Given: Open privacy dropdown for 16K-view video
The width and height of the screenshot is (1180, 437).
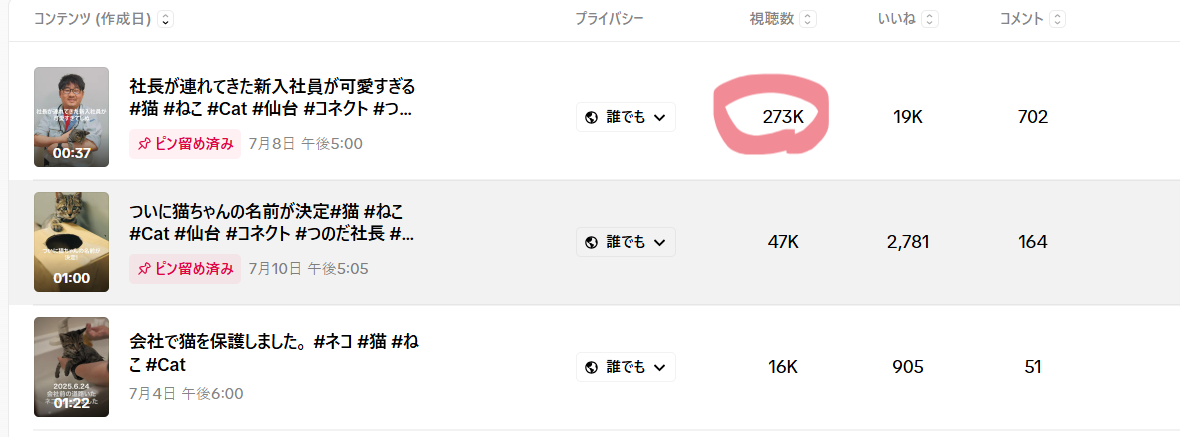Looking at the screenshot, I should [x=626, y=367].
